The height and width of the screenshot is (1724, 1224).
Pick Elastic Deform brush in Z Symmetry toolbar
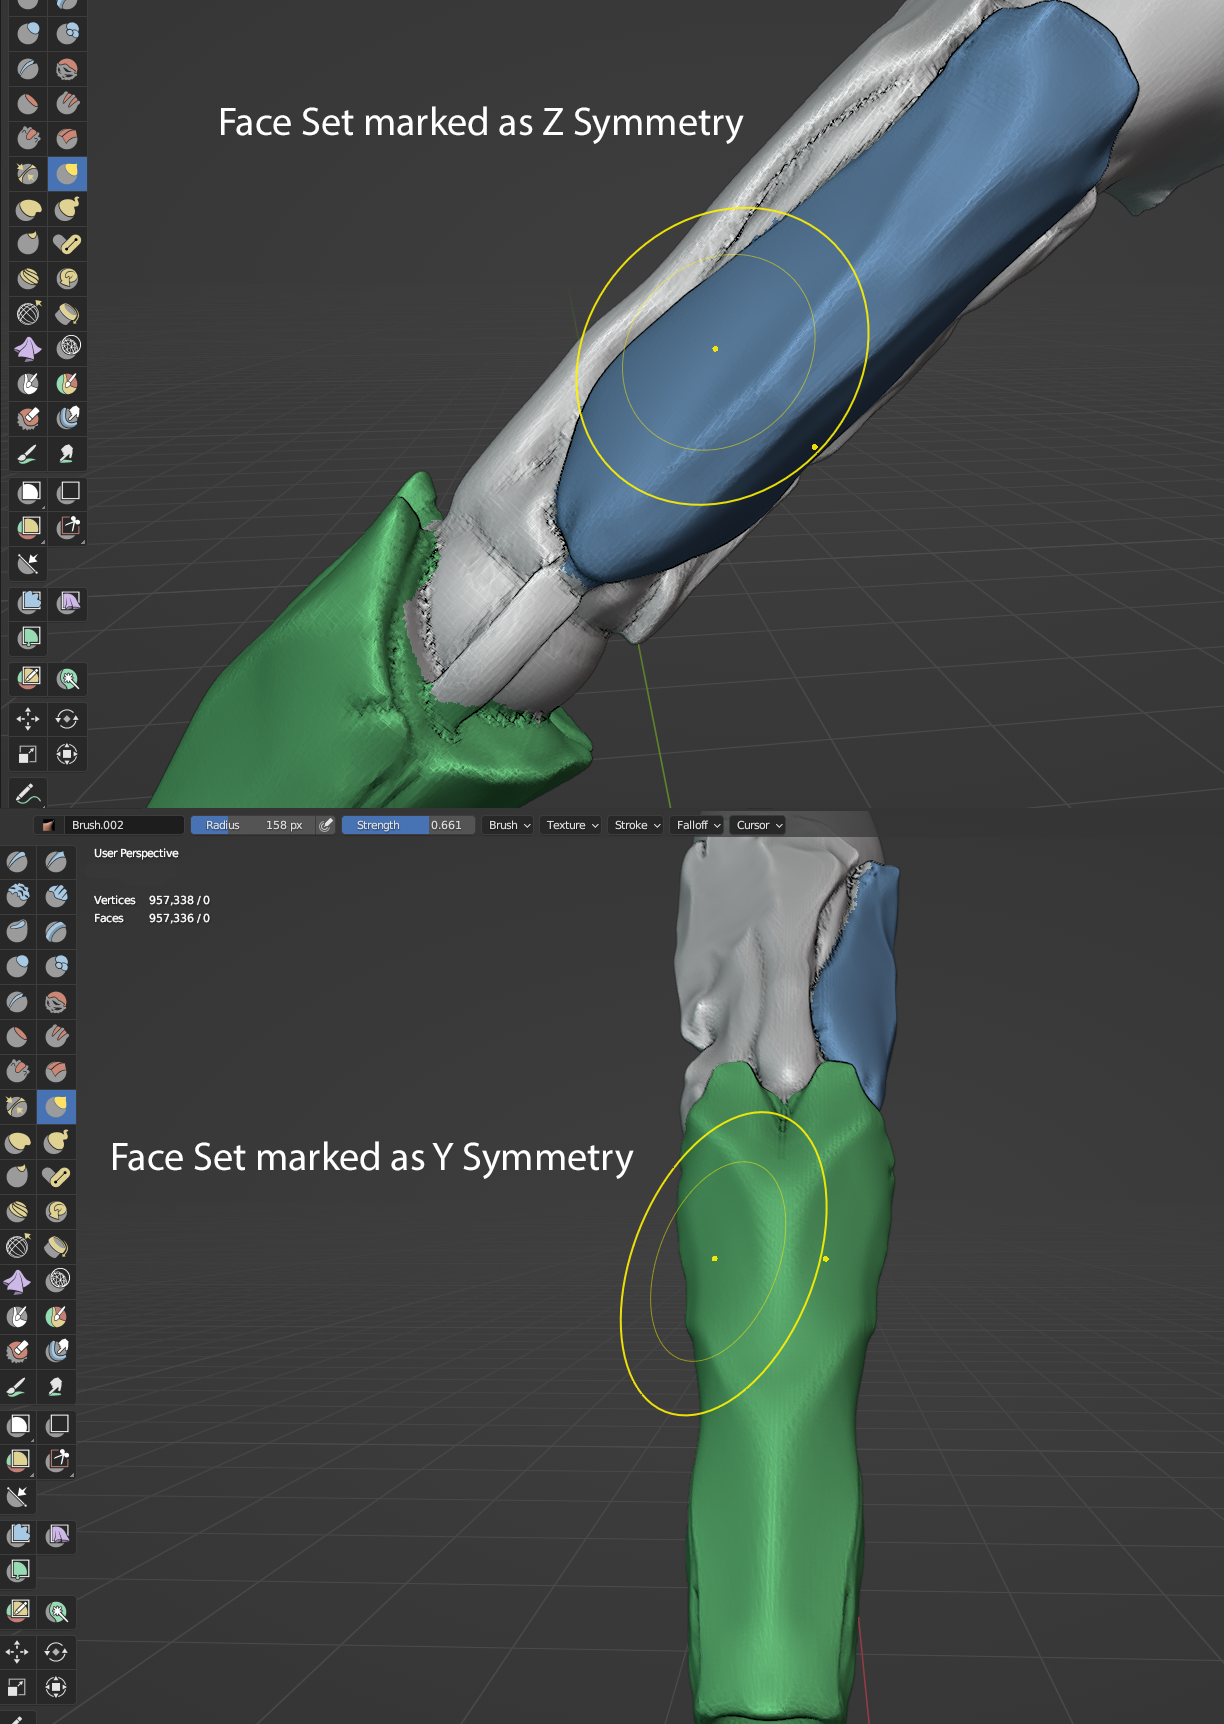[x=28, y=209]
